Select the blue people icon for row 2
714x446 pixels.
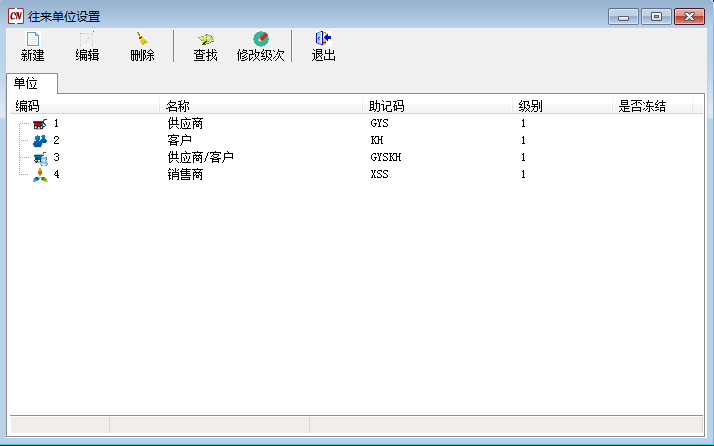pyautogui.click(x=40, y=141)
